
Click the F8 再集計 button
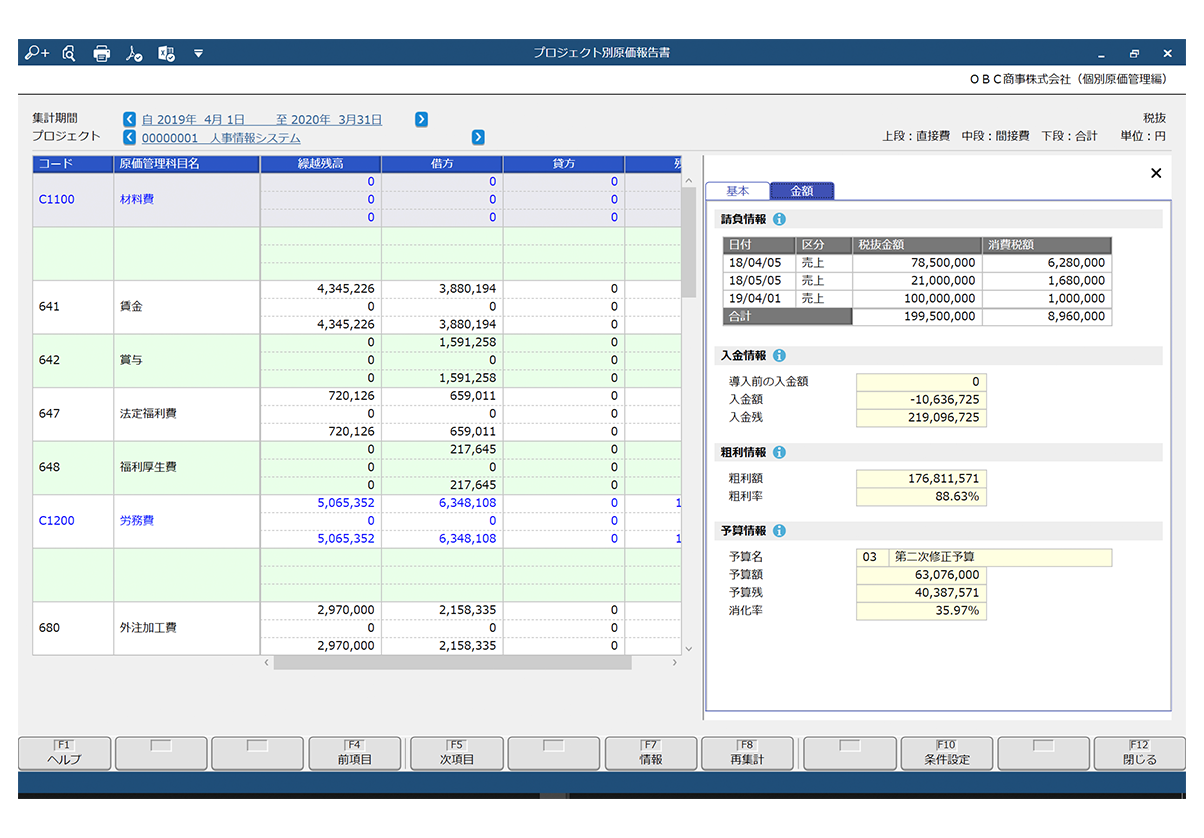[x=747, y=753]
